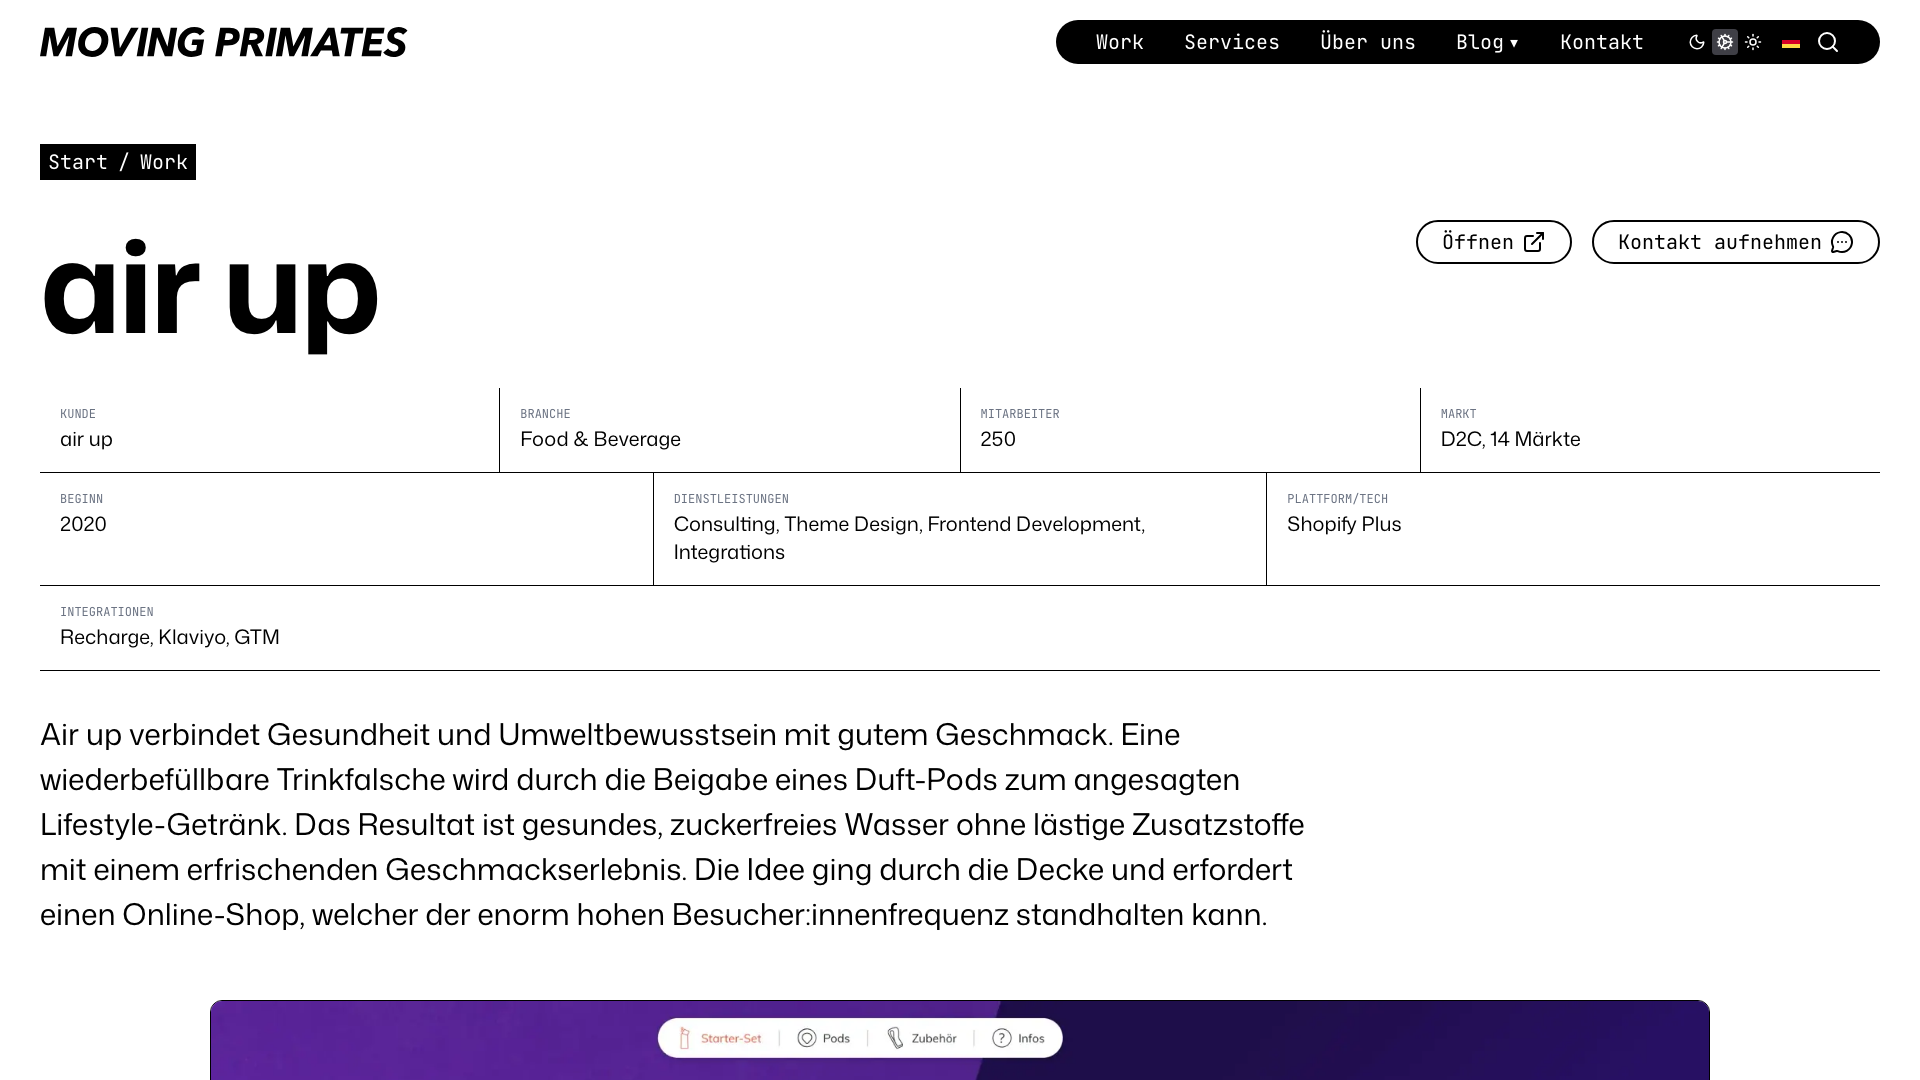1920x1080 pixels.
Task: Click the chat bubble icon in Kontakt aufnehmen
Action: (x=1842, y=242)
